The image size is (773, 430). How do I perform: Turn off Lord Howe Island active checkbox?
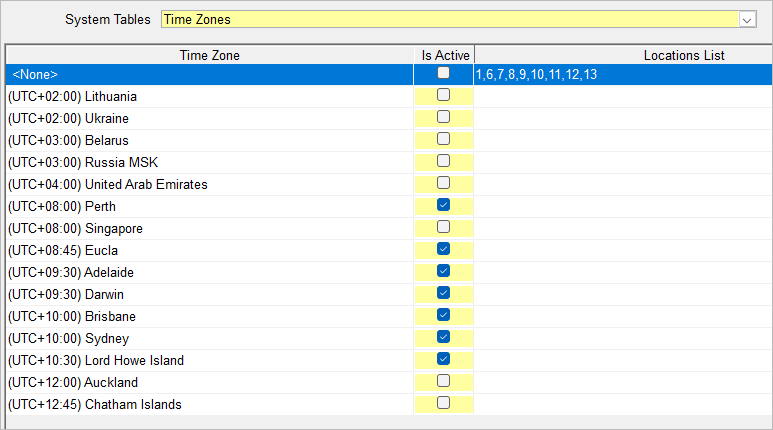tap(443, 358)
